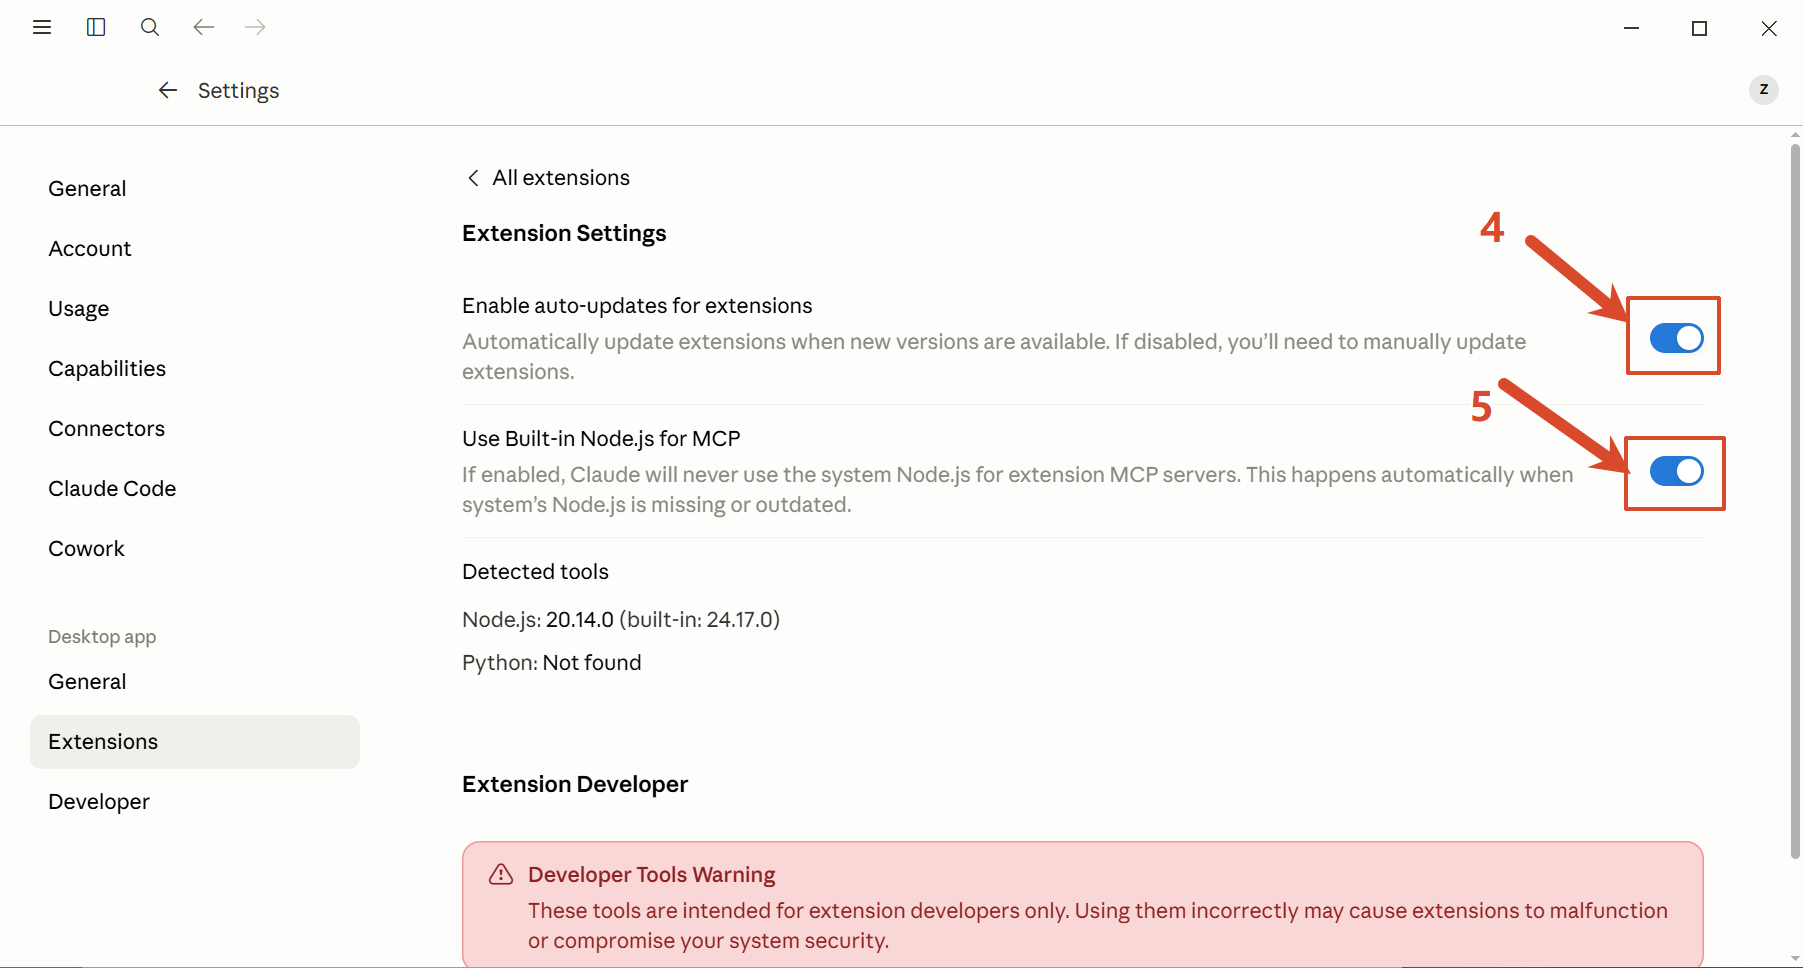The image size is (1803, 968).
Task: Click the warning triangle icon in Developer Tools Warning
Action: (501, 875)
